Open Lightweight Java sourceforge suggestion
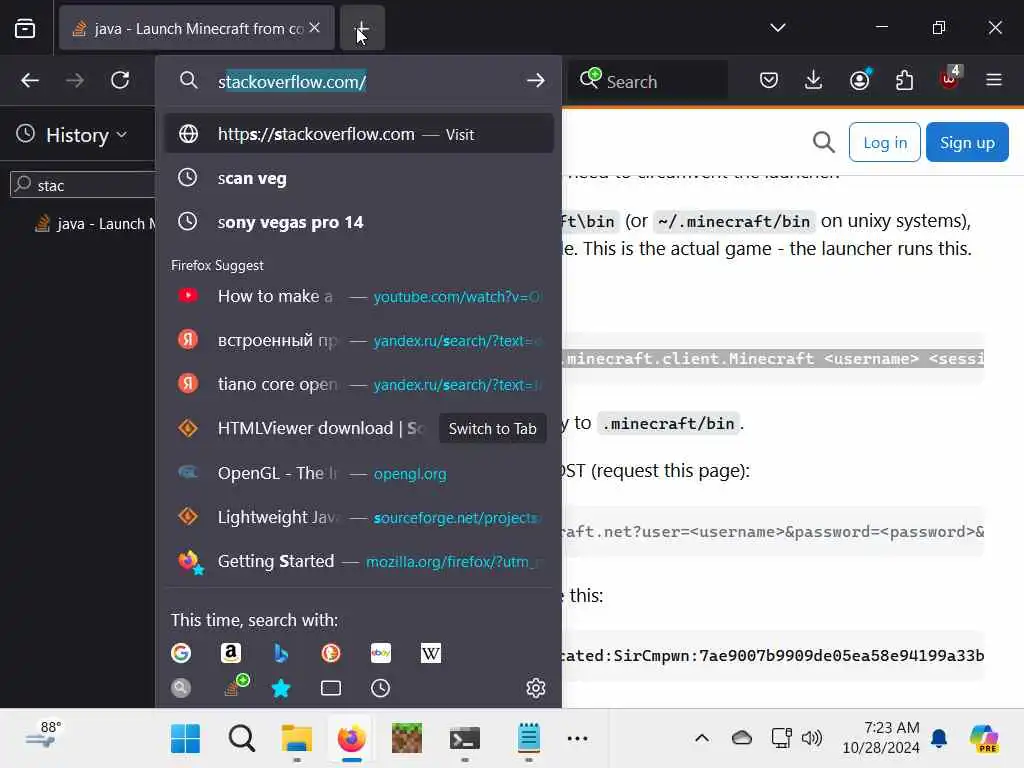This screenshot has width=1024, height=768. coord(359,517)
